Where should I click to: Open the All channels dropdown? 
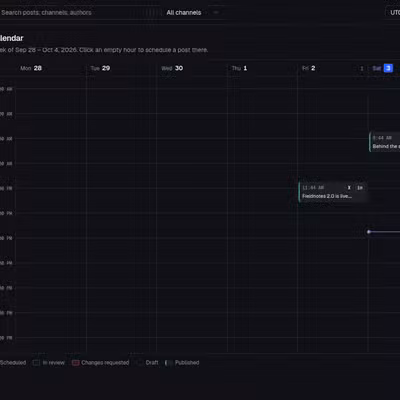click(x=193, y=13)
